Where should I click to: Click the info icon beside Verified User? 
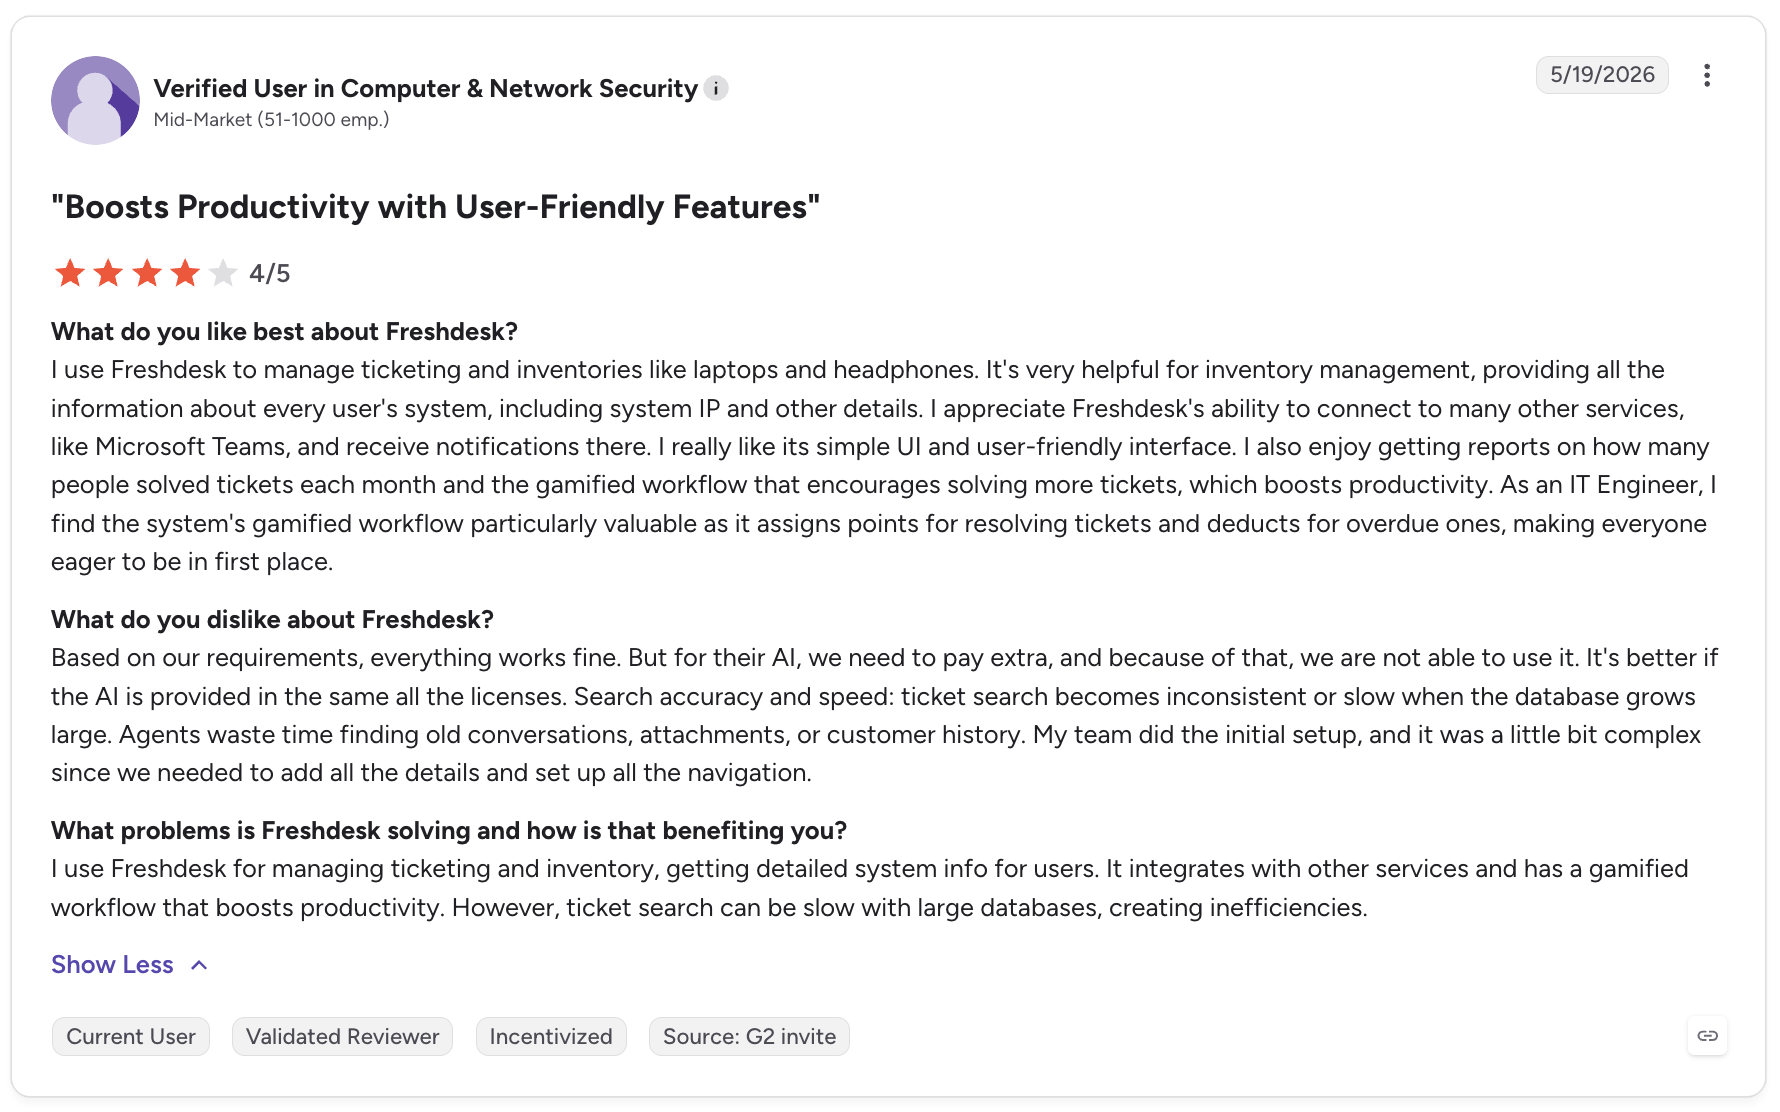pos(716,88)
